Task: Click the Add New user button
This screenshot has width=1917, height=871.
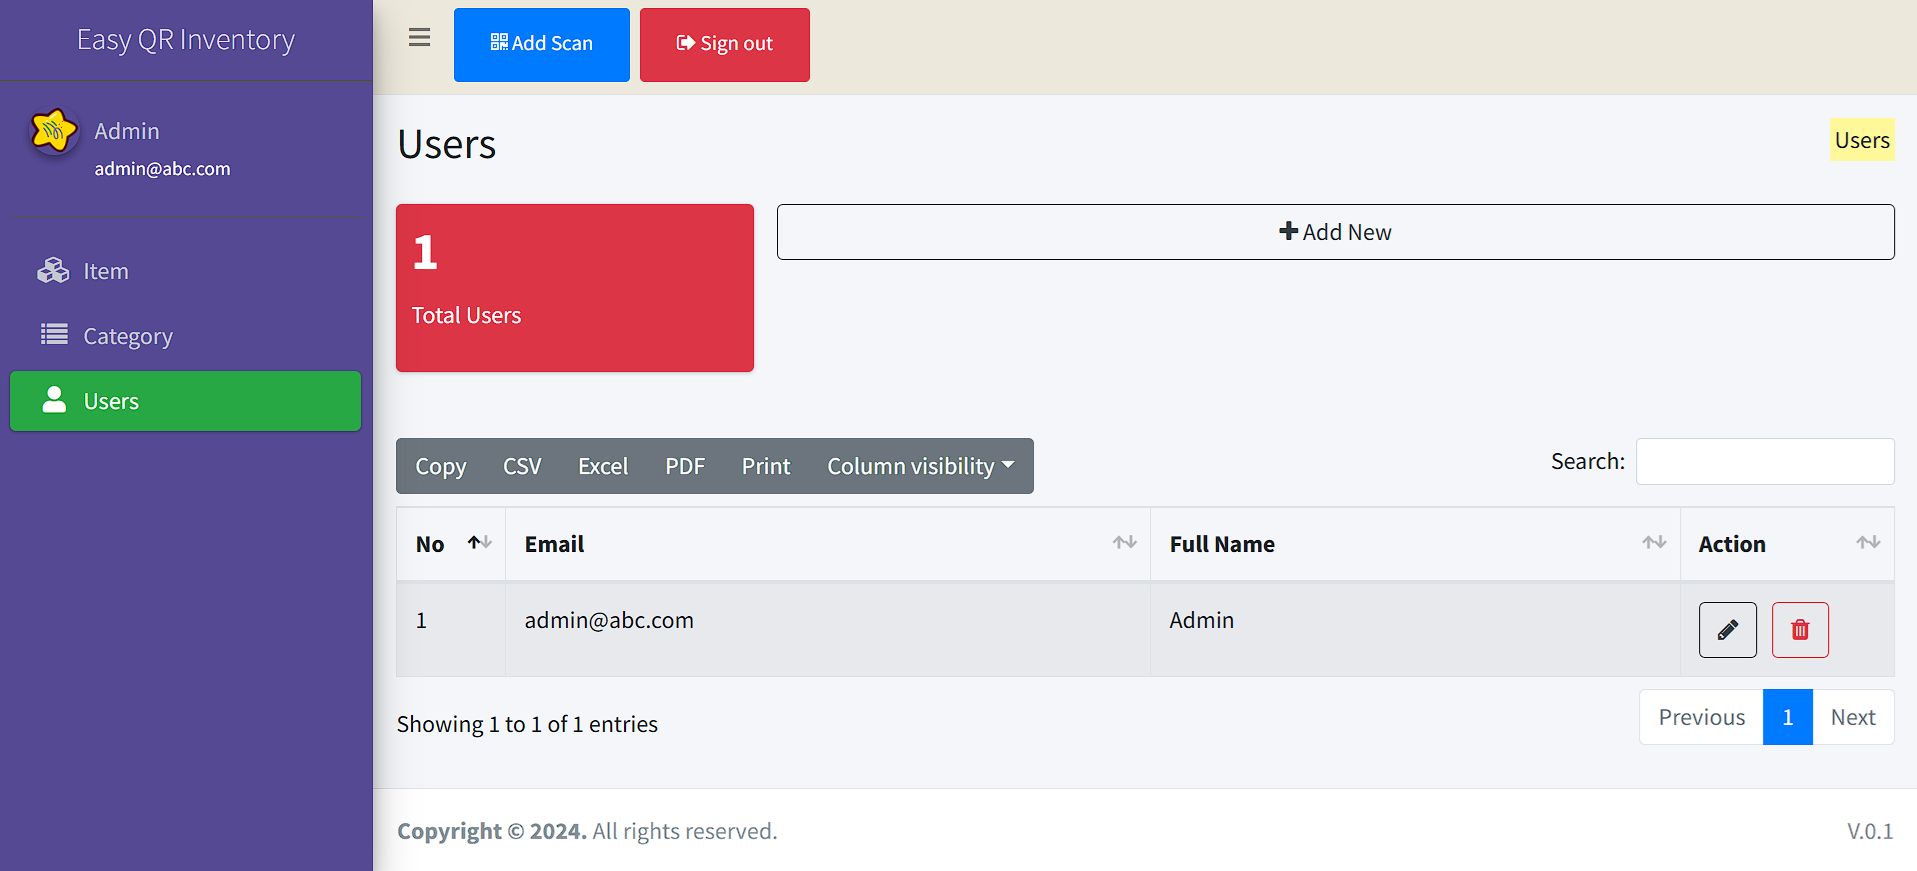Action: pos(1335,232)
